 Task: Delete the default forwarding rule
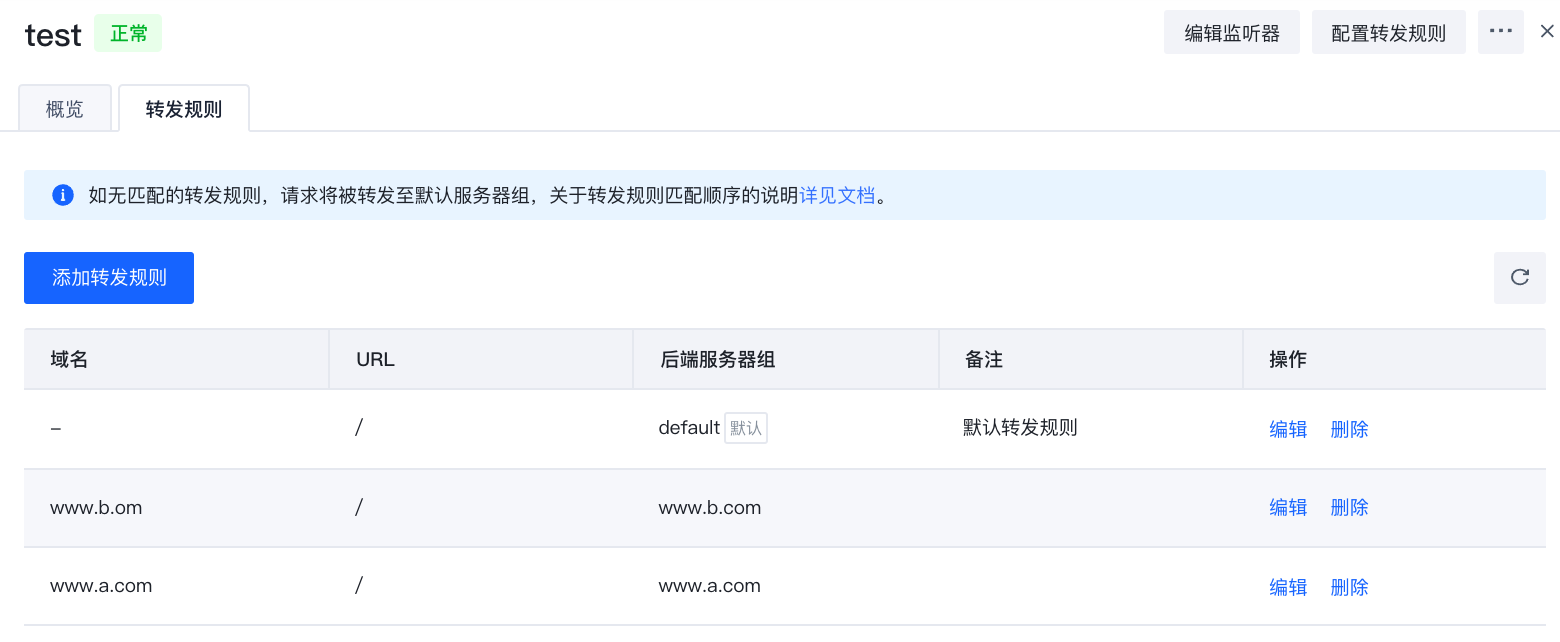[1349, 429]
